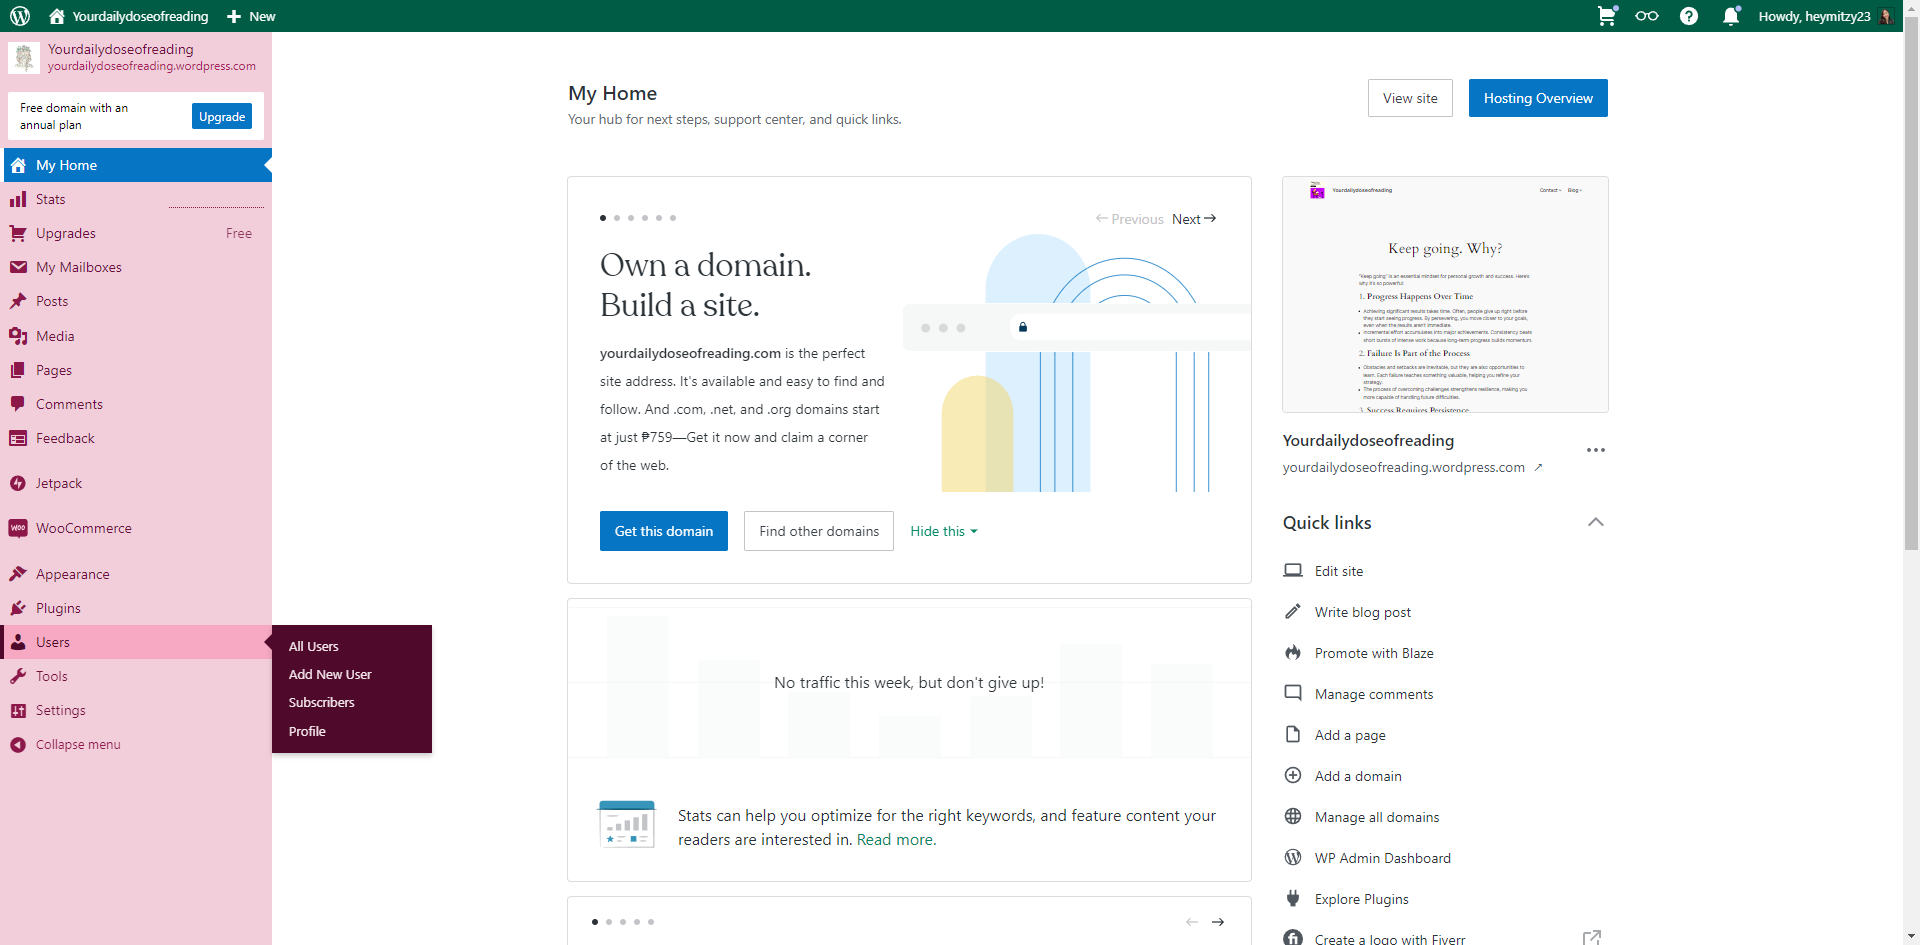The height and width of the screenshot is (945, 1920).
Task: Collapse the Quick links section
Action: (1596, 522)
